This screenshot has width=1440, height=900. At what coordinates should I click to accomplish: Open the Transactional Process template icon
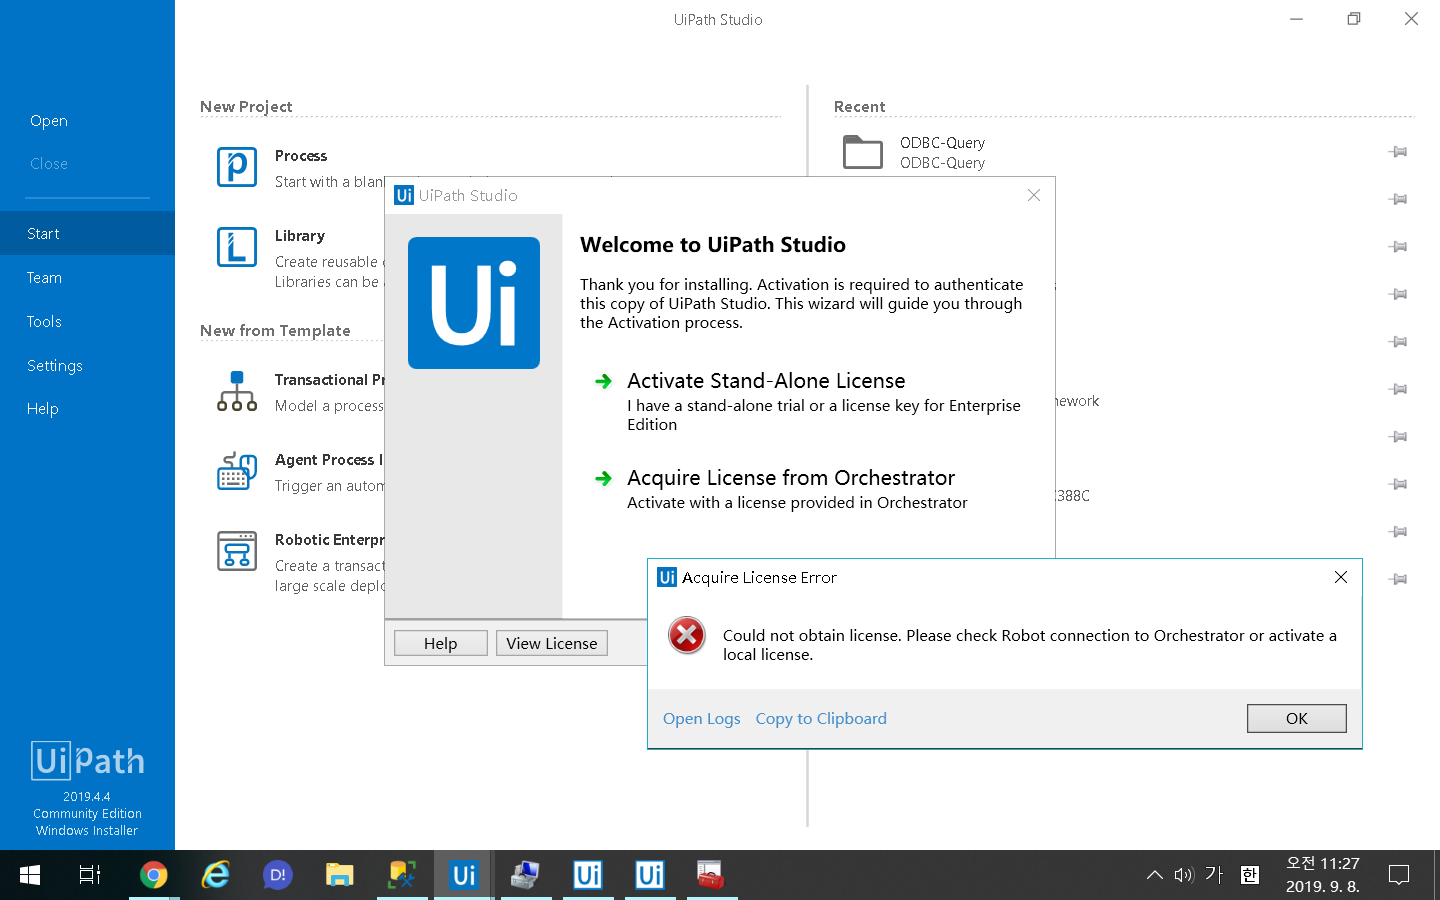[236, 391]
